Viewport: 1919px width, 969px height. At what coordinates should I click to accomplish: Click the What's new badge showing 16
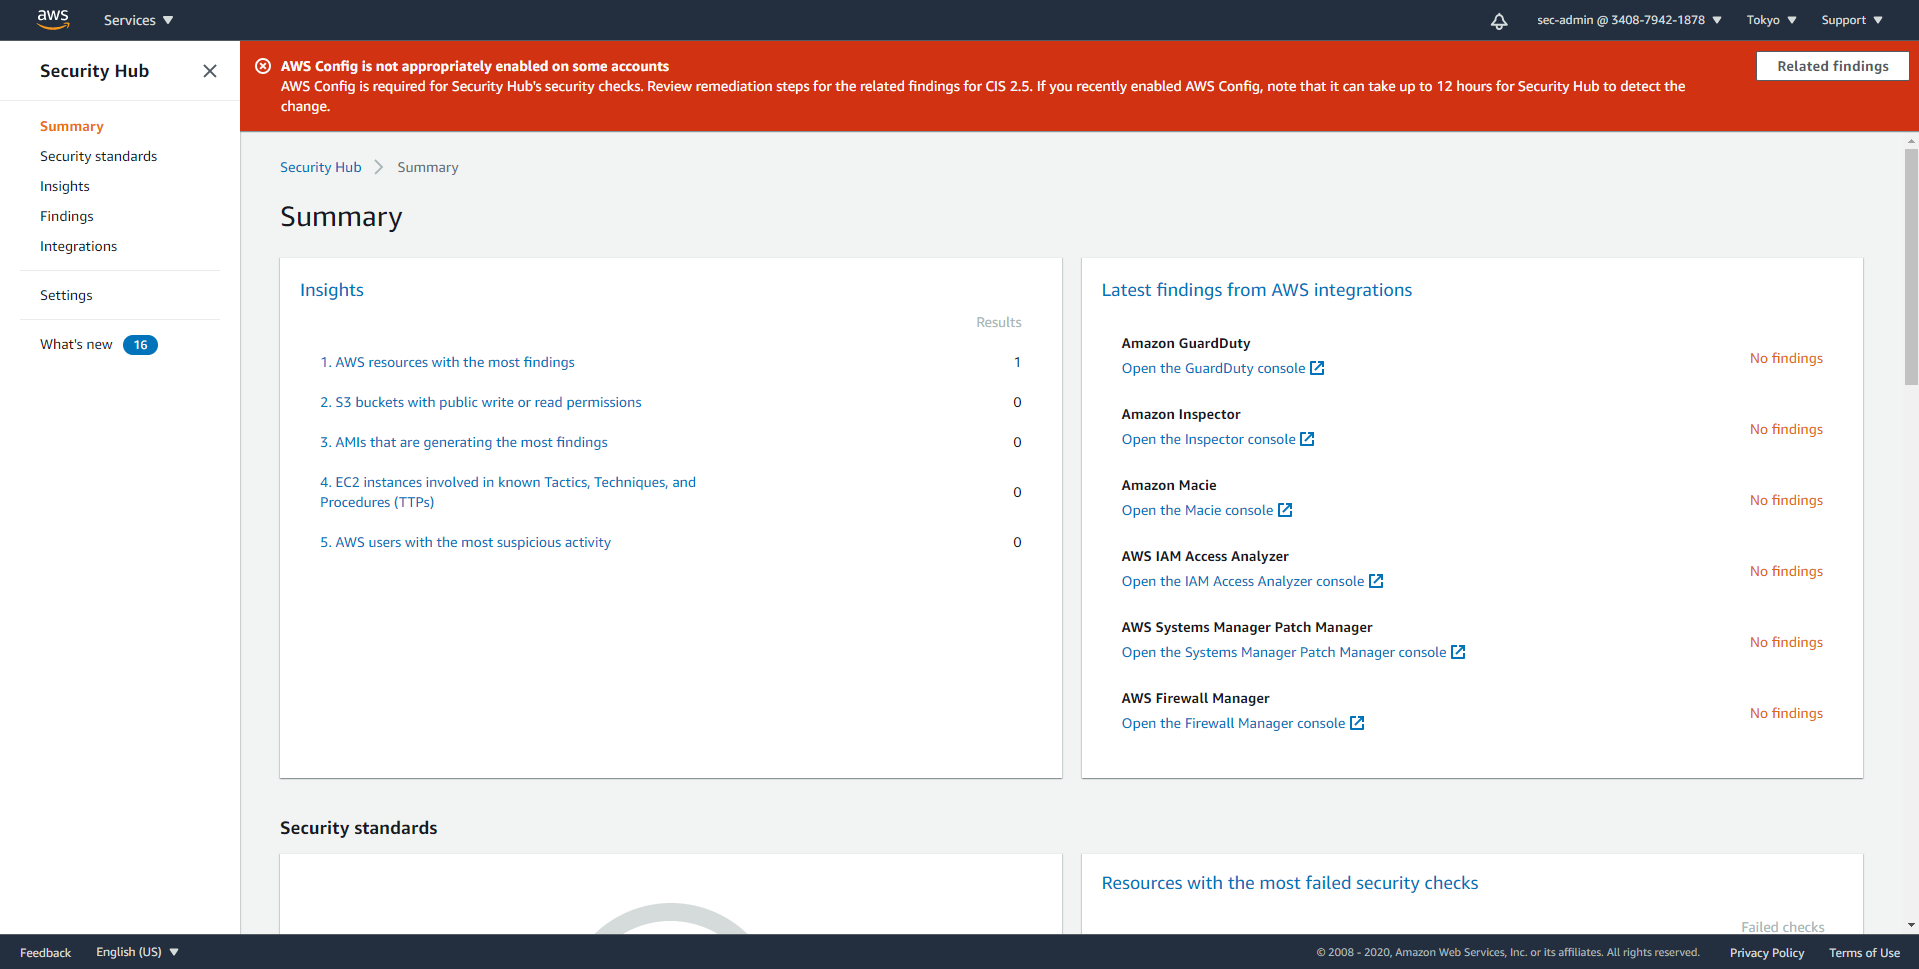[x=140, y=345]
